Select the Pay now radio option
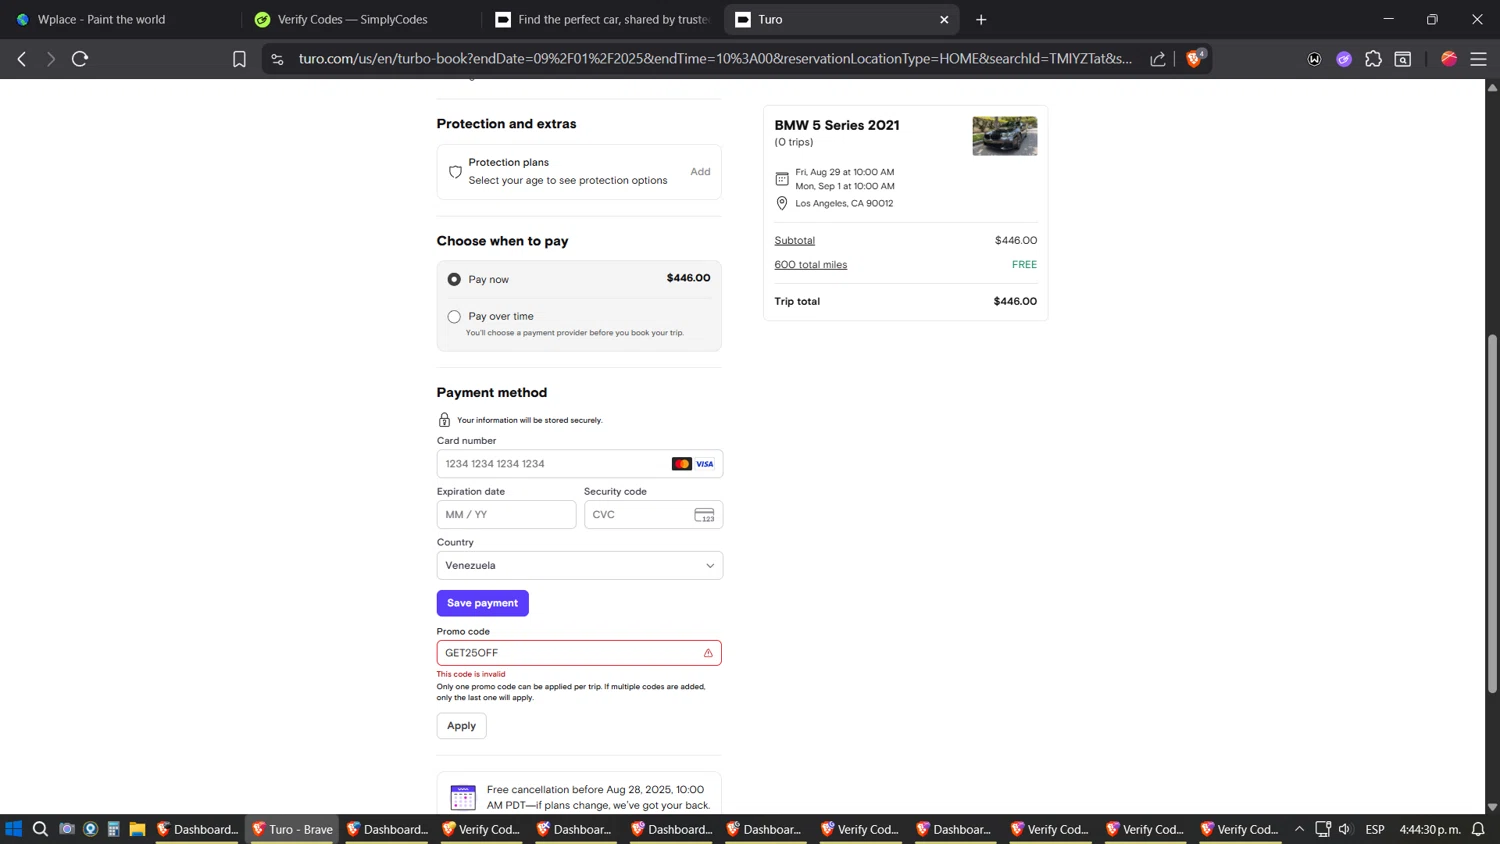This screenshot has height=844, width=1500. coord(454,279)
